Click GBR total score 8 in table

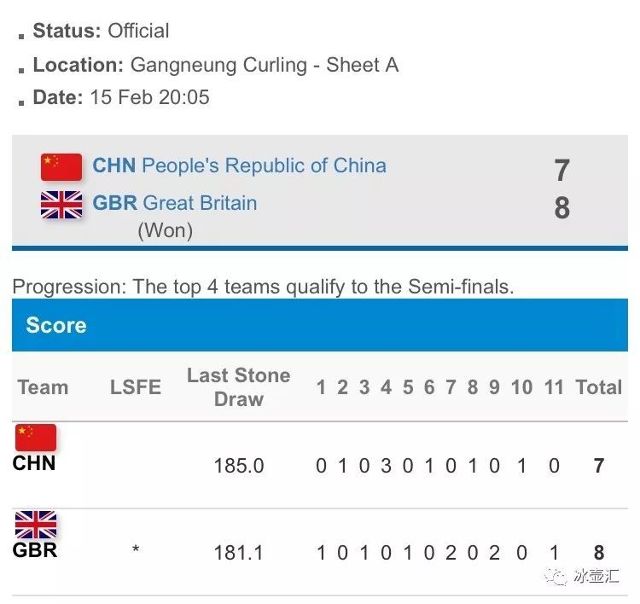[x=599, y=553]
